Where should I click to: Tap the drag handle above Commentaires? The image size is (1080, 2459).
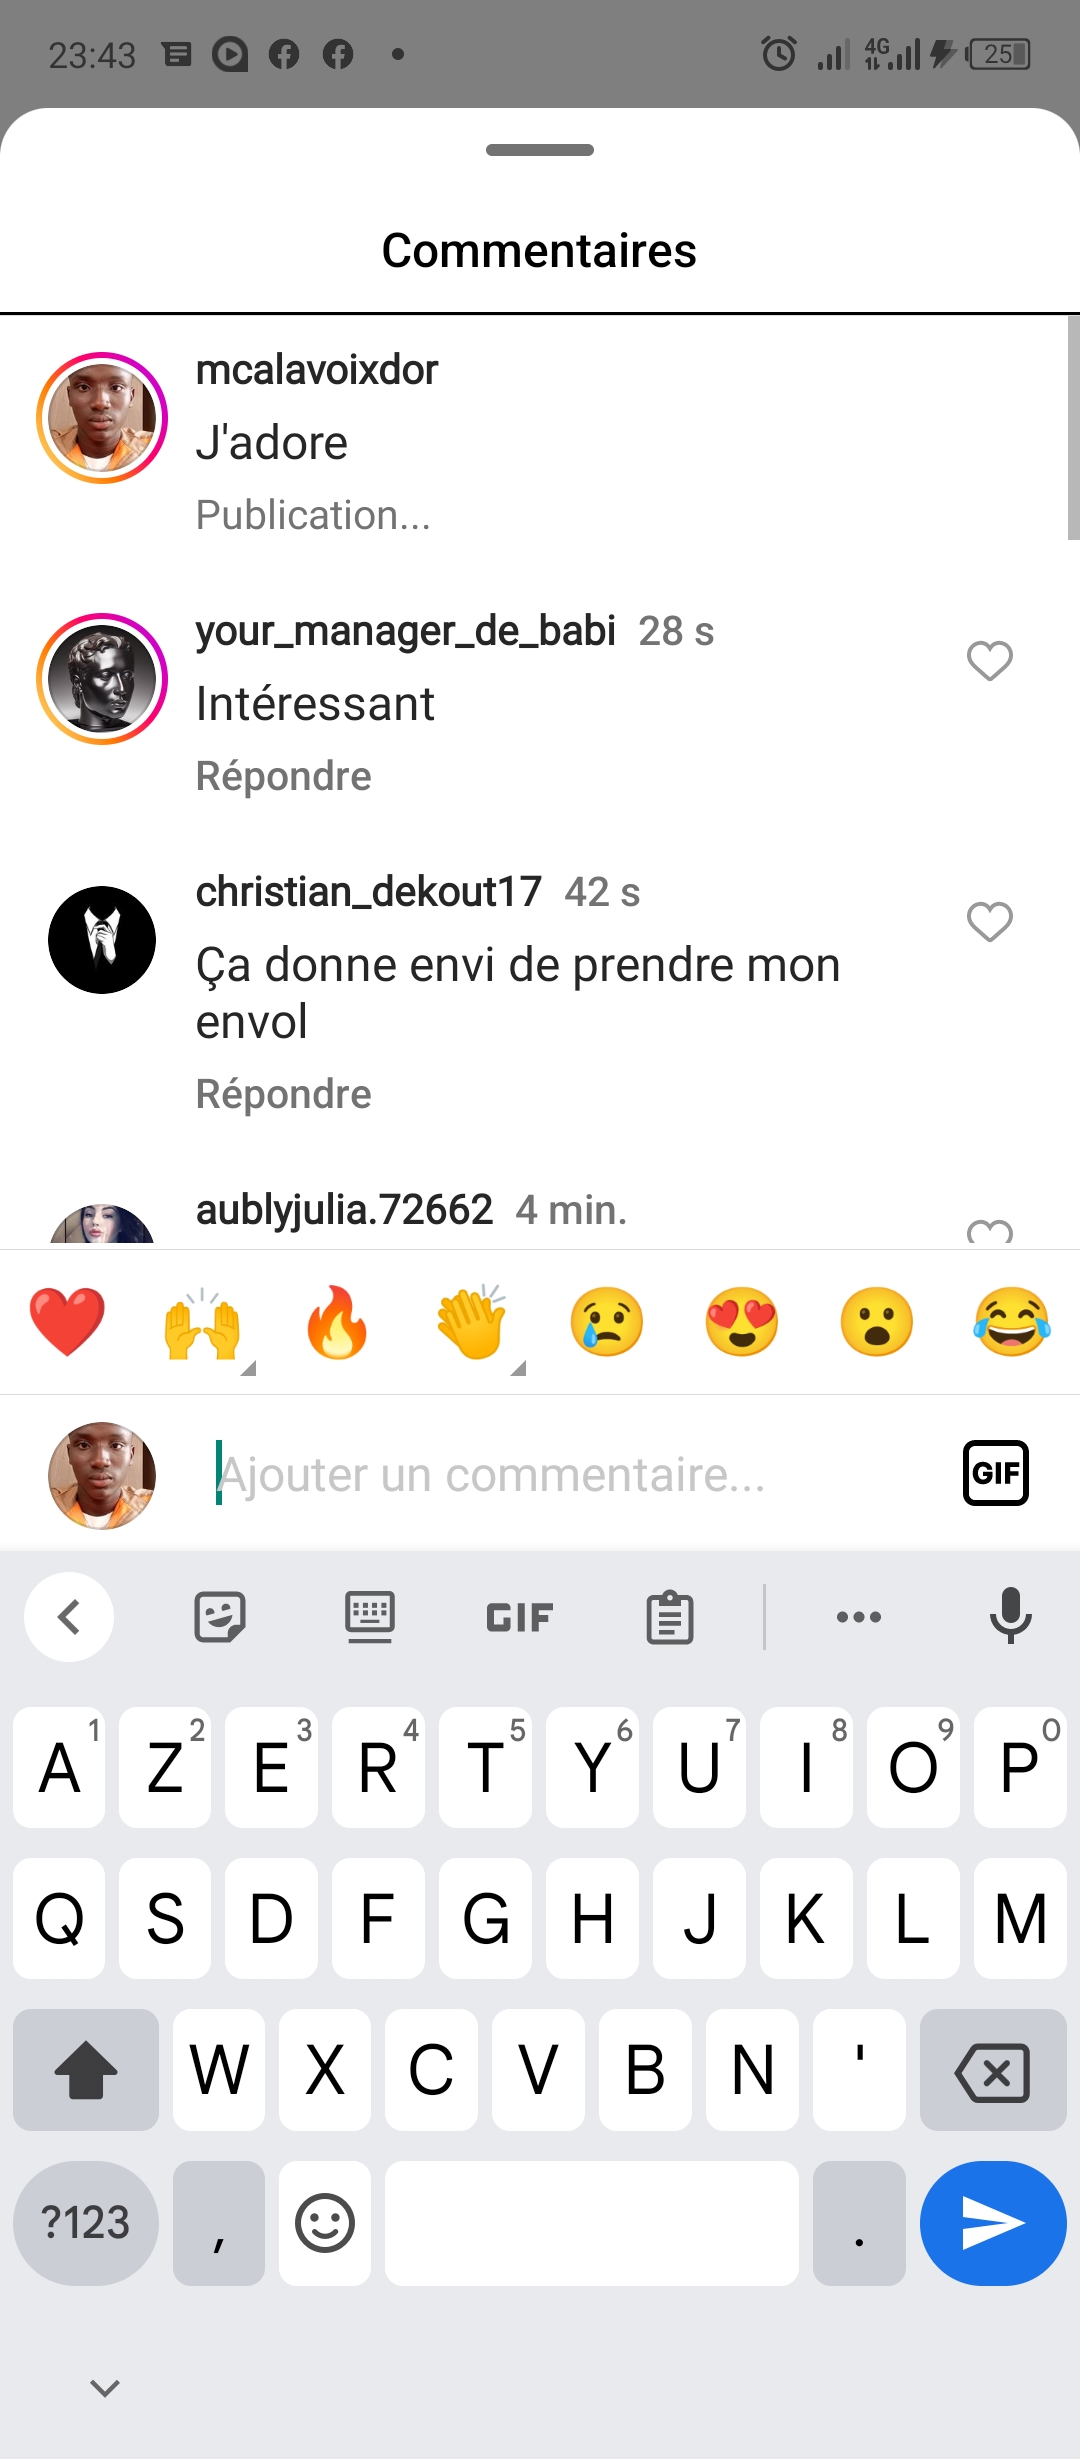(x=540, y=150)
